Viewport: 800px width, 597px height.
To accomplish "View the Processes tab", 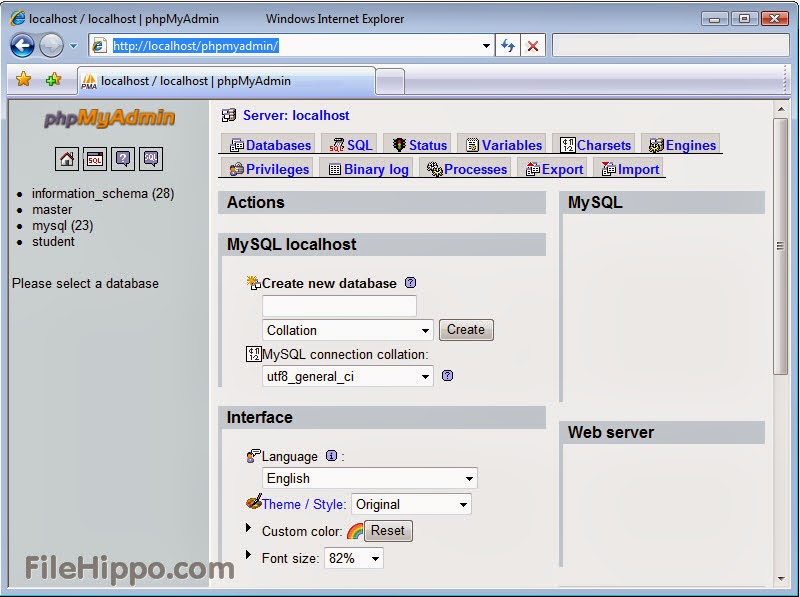I will 467,169.
